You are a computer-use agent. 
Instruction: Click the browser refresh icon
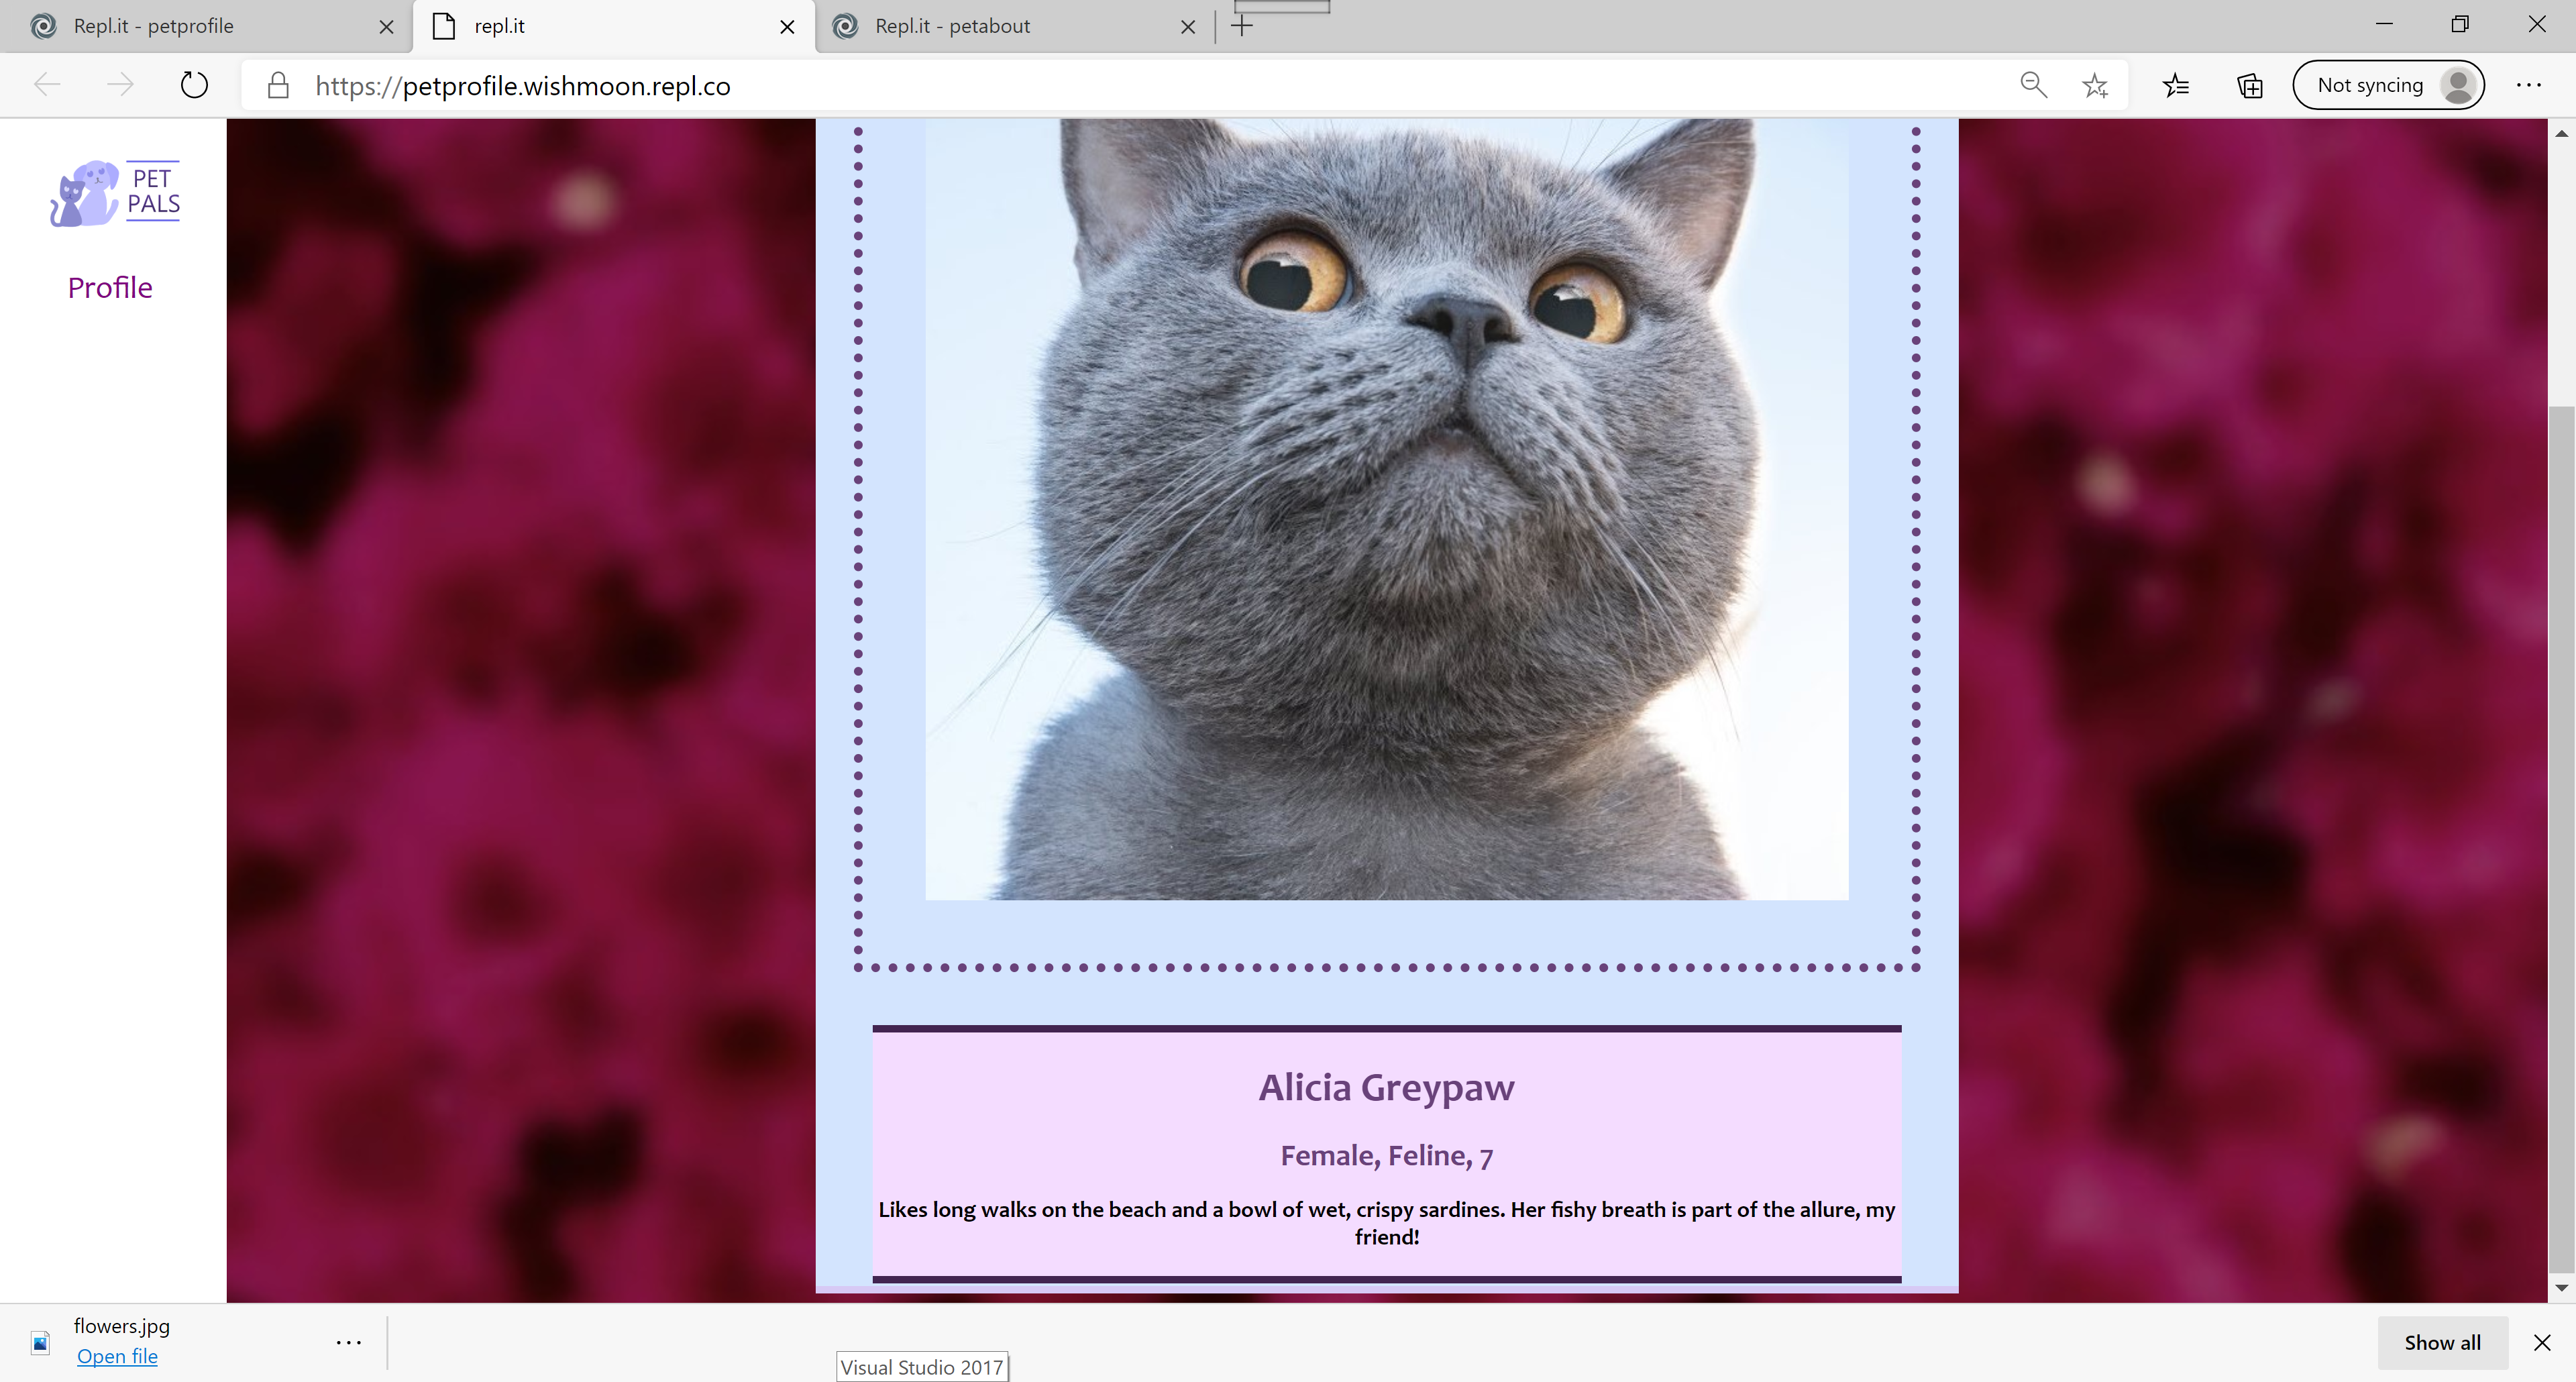[x=194, y=85]
